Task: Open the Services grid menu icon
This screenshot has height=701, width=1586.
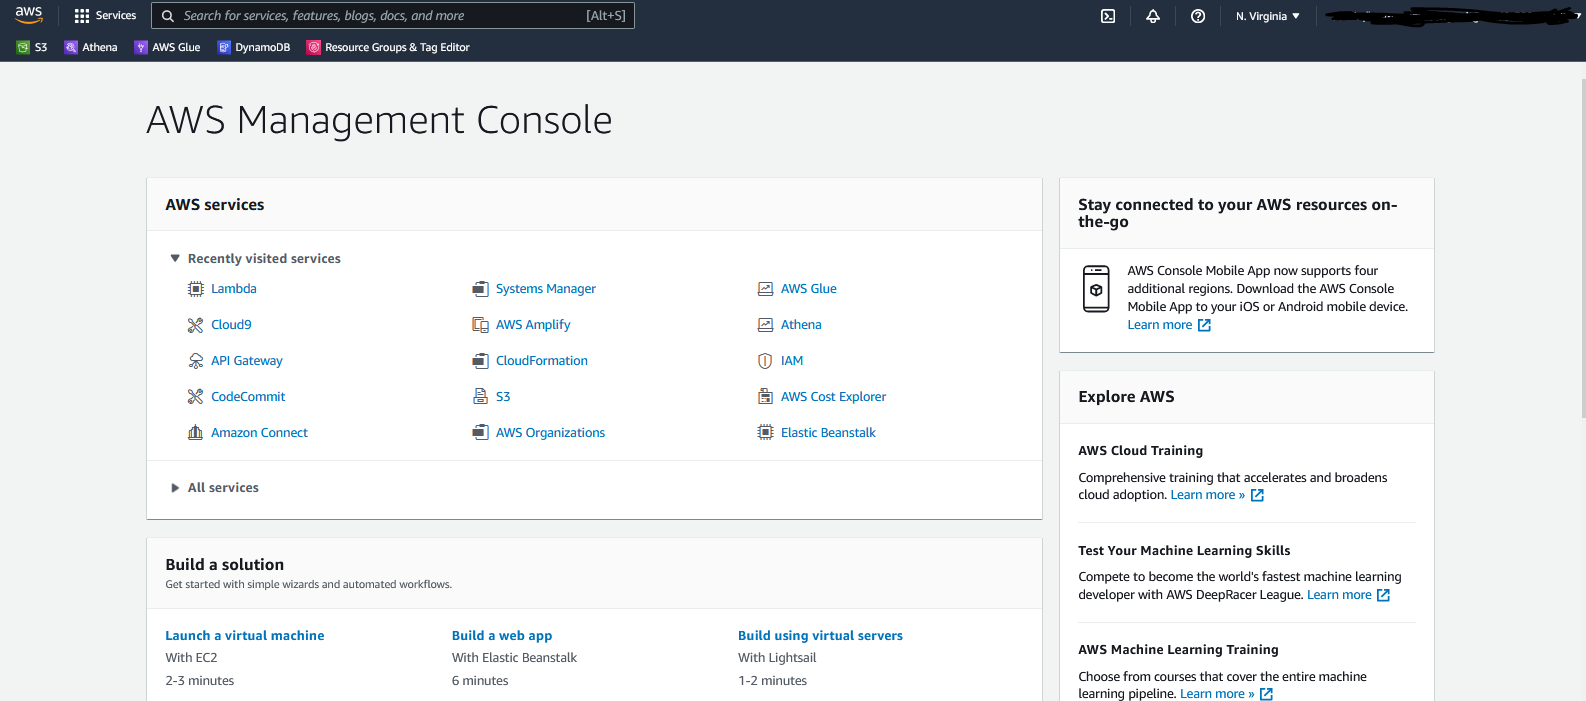Action: click(82, 16)
